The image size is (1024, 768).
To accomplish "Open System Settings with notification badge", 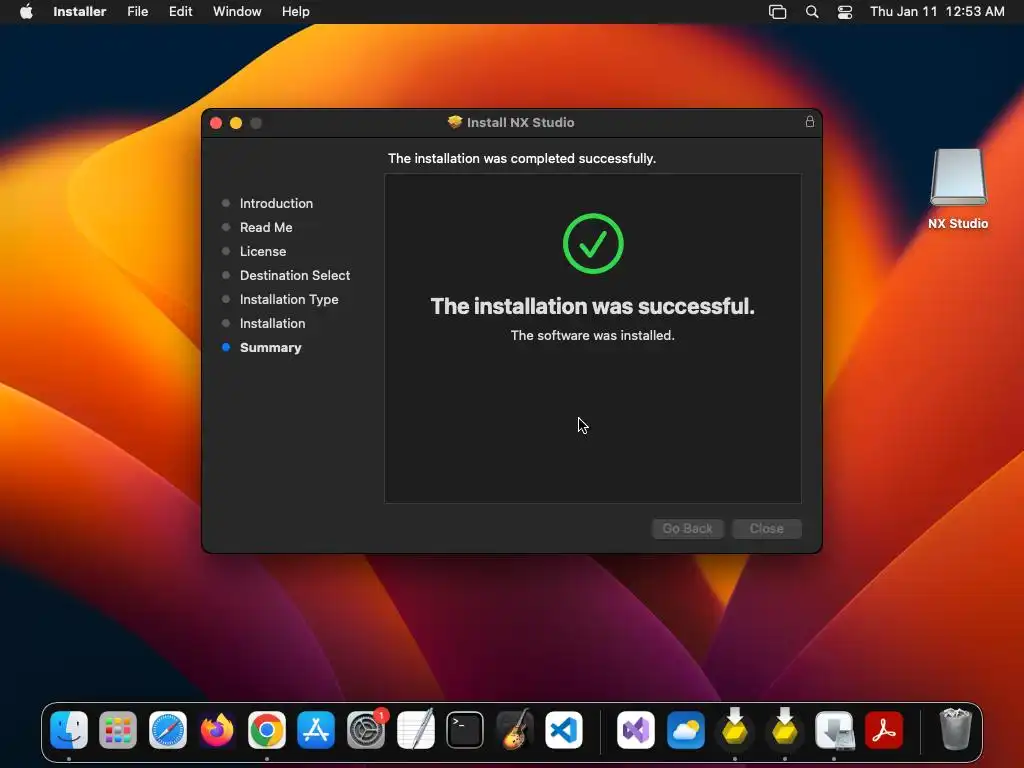I will pos(366,729).
